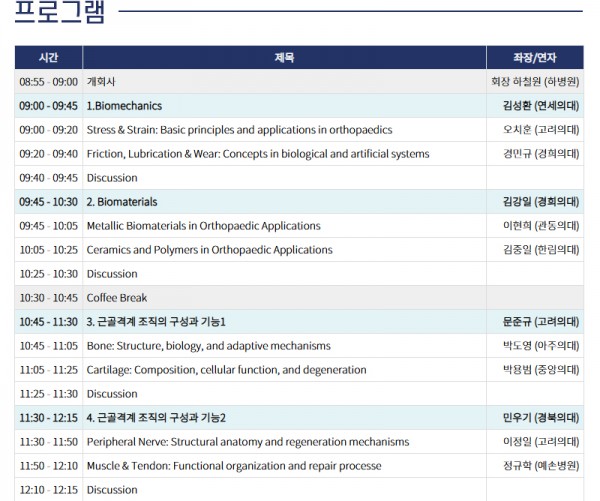Select Ceramics and Polymers in Orthopaedic Applications

[x=209, y=250]
